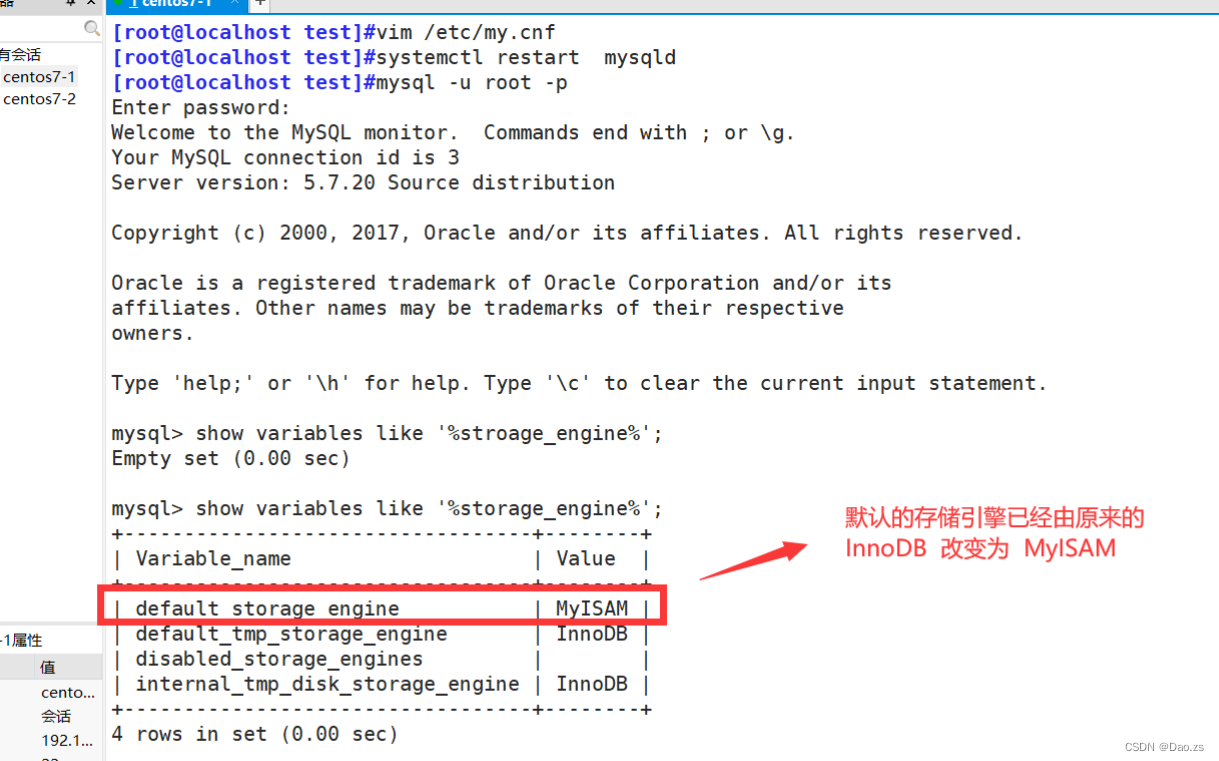
Task: Click the Type 'help;' or '\h' line
Action: click(x=579, y=383)
